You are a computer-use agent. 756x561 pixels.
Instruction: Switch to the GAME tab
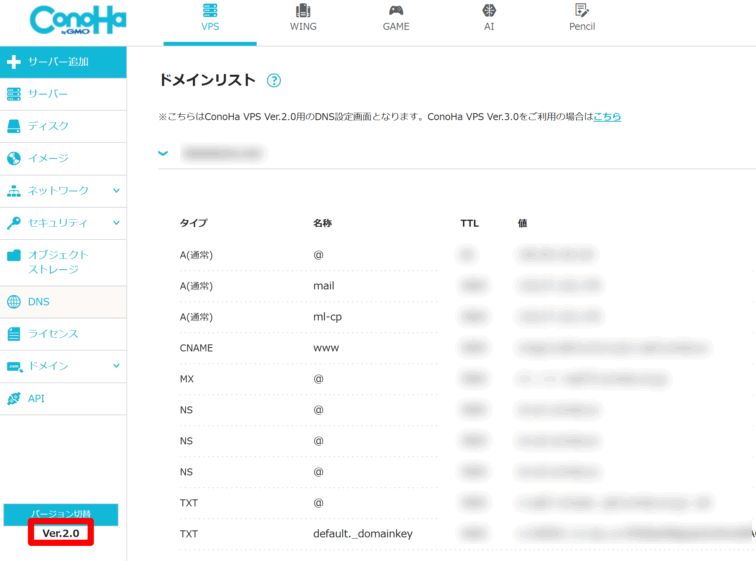[x=396, y=18]
